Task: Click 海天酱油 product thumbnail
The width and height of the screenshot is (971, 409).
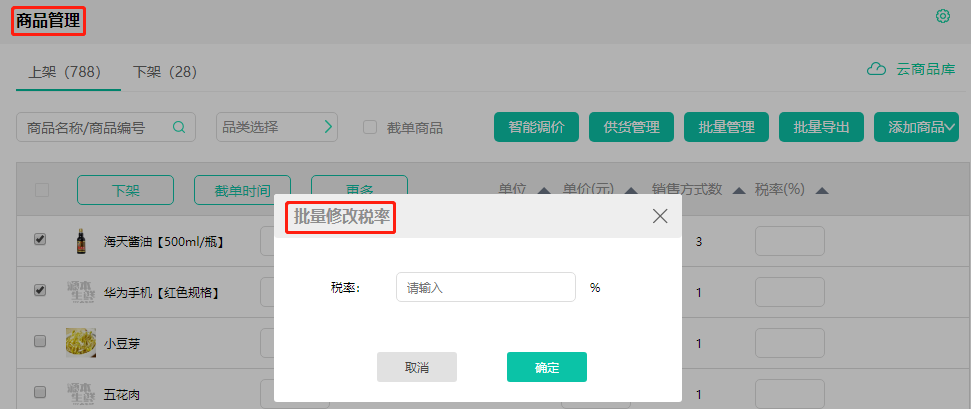Action: 80,241
